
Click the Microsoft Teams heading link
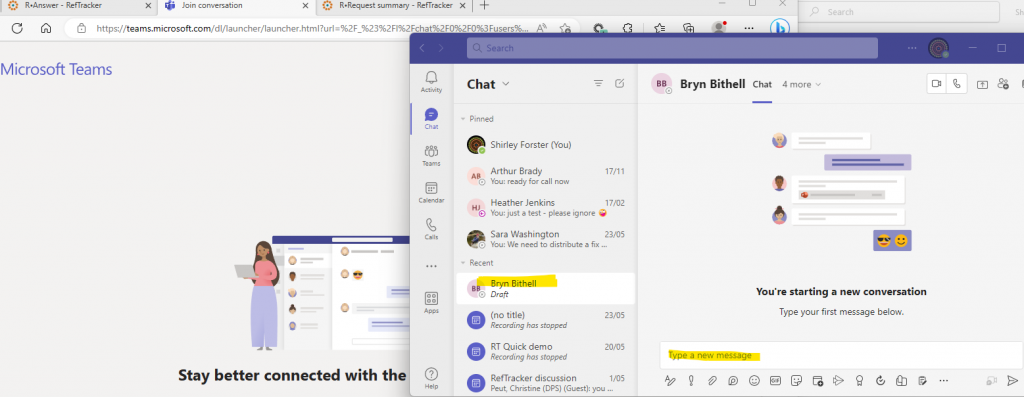56,69
